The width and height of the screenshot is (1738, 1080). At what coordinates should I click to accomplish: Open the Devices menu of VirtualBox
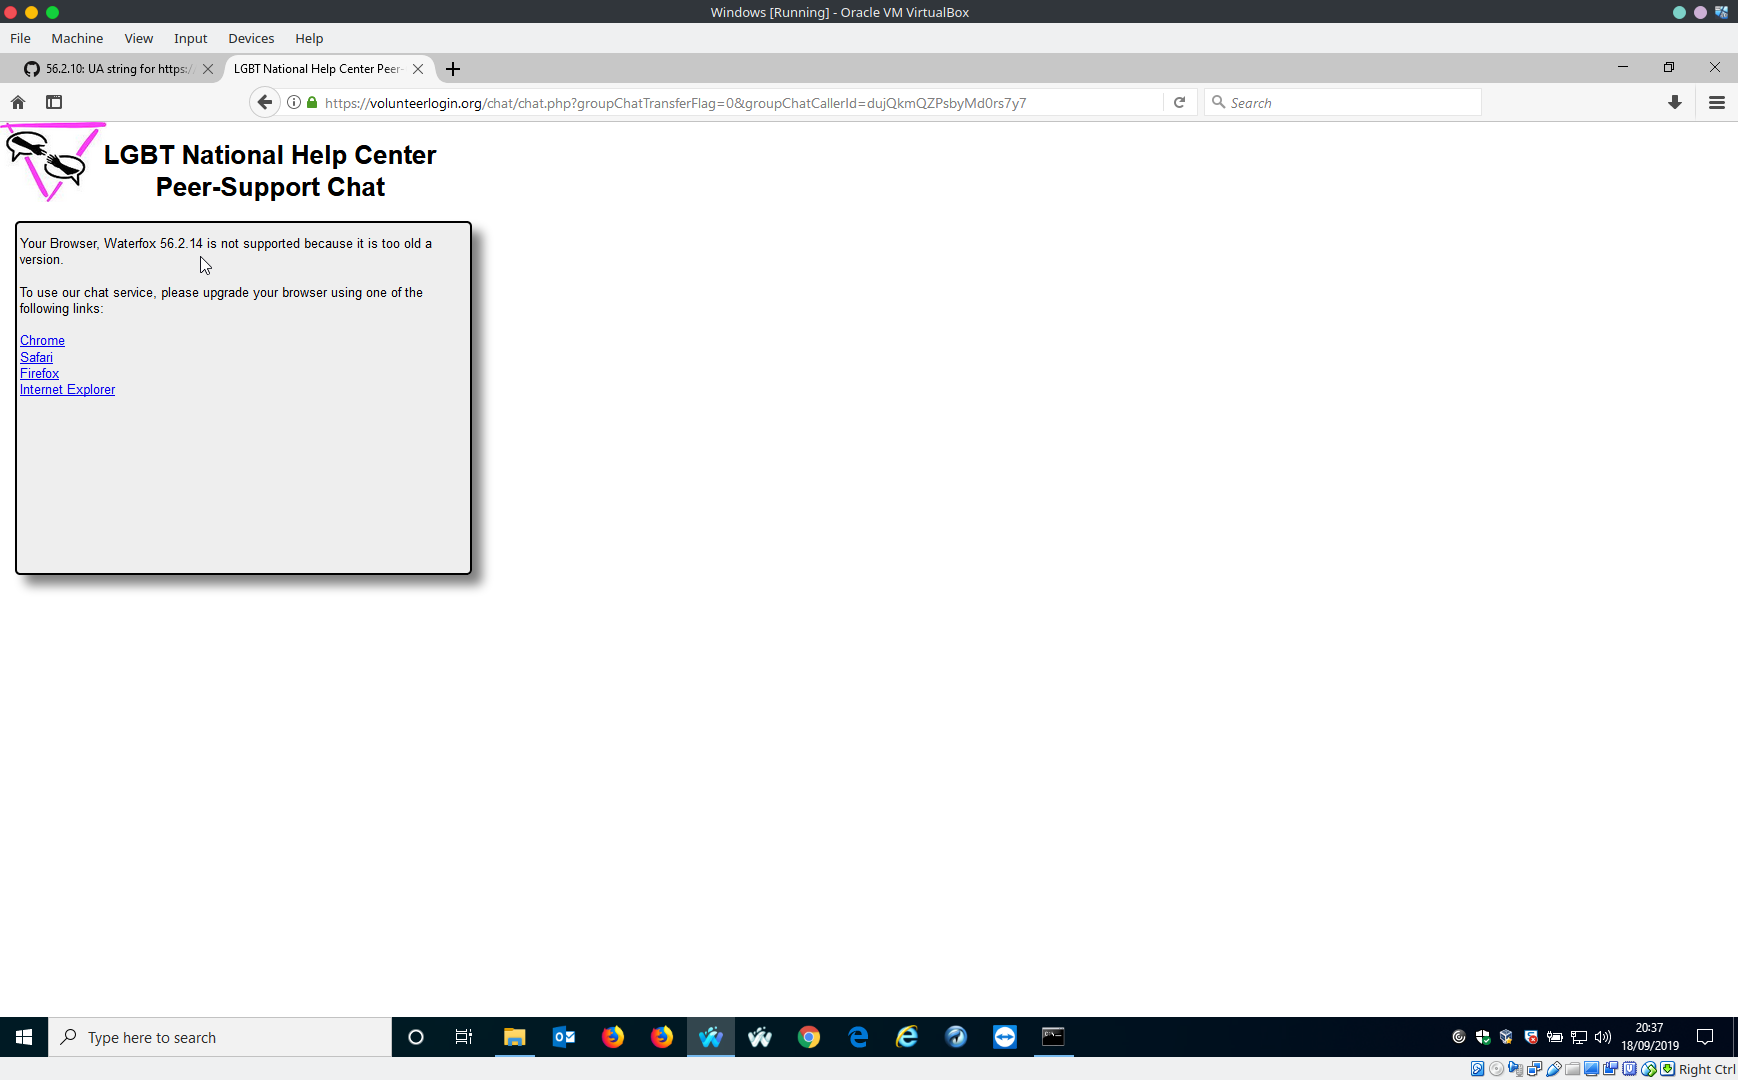coord(251,38)
